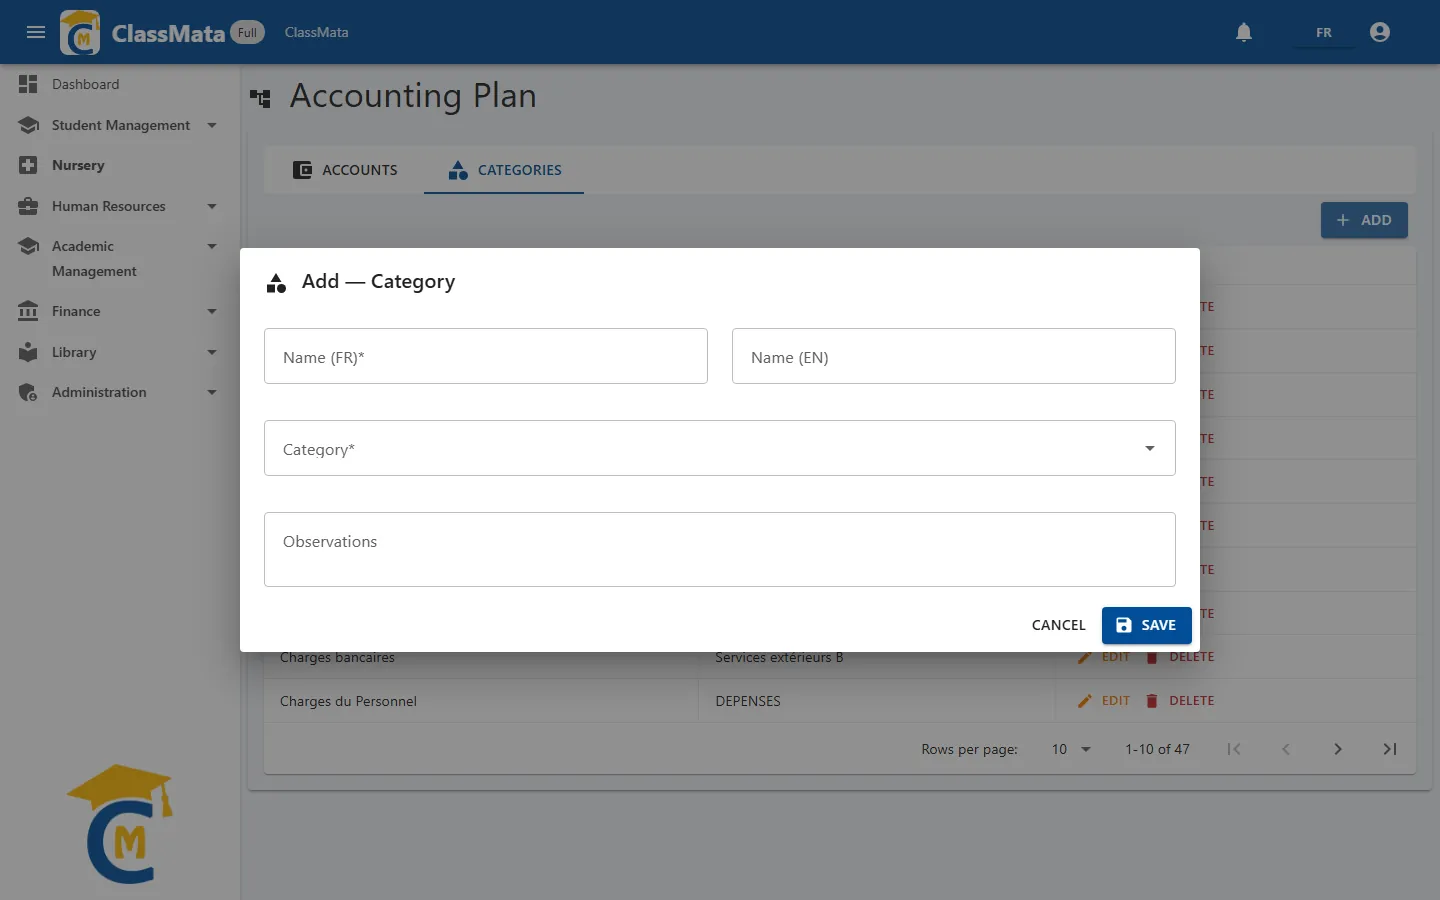The image size is (1440, 900).
Task: Expand the Library menu arrow
Action: (x=212, y=352)
